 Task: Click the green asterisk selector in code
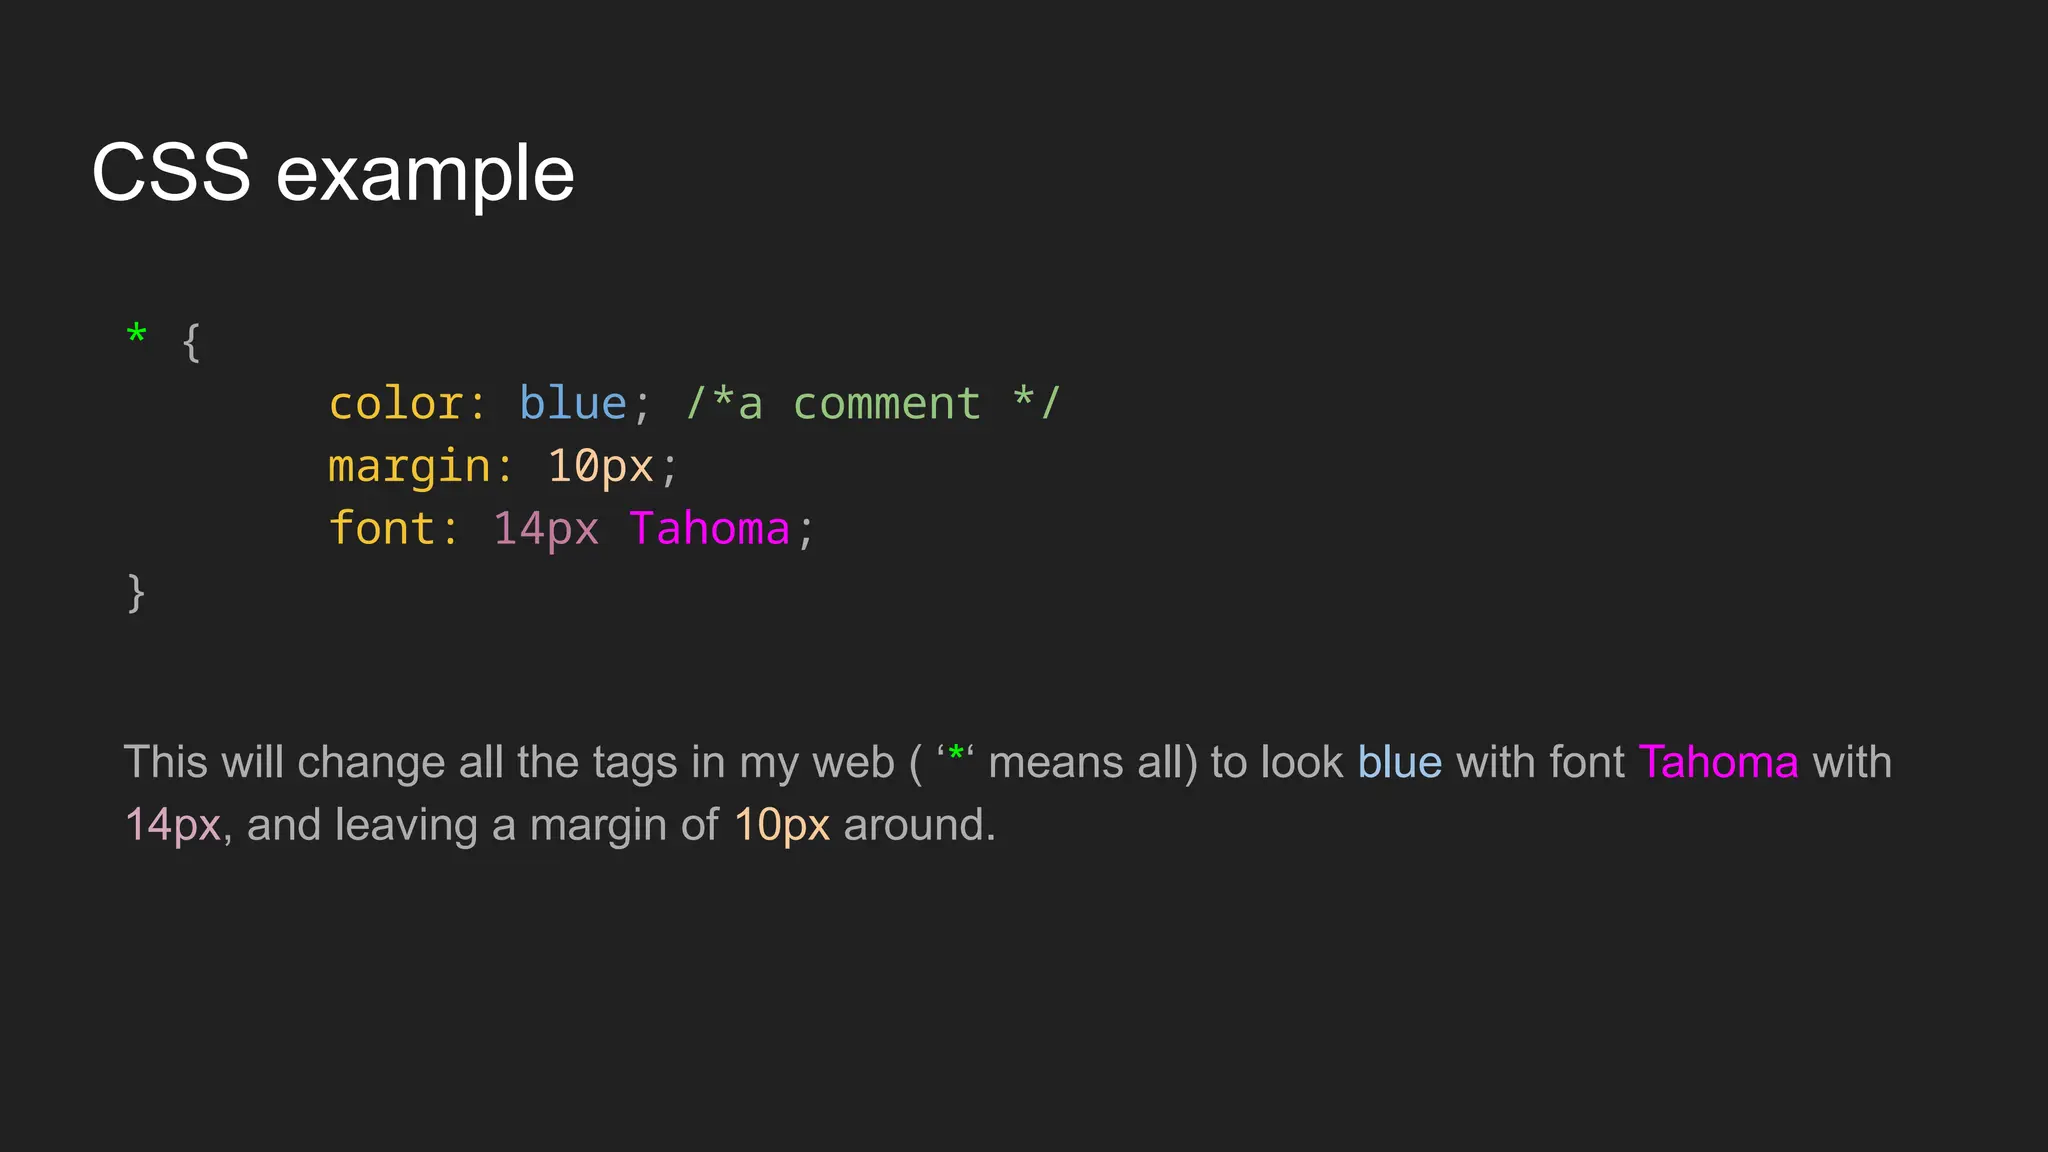137,335
